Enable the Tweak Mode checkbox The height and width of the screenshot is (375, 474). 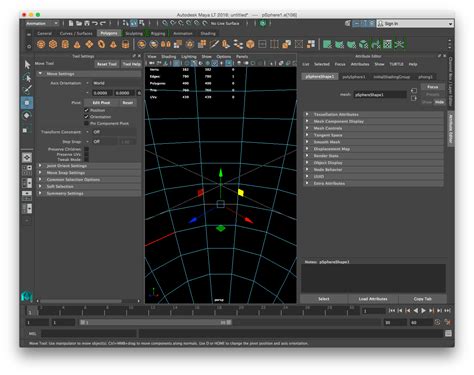pyautogui.click(x=86, y=160)
